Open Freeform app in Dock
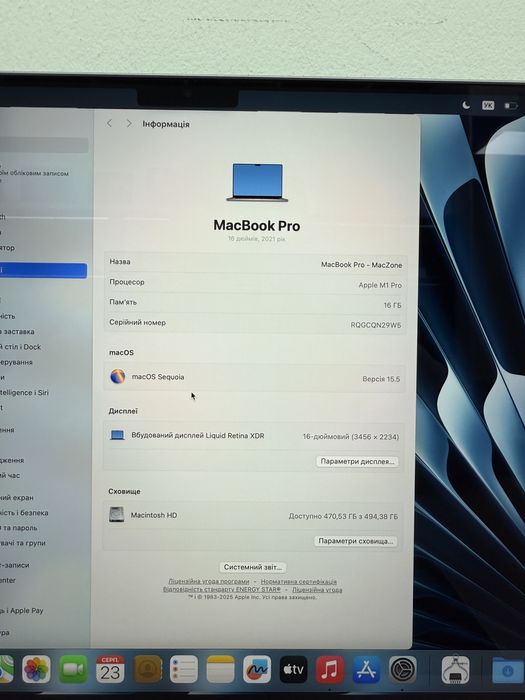The image size is (525, 700). [x=257, y=669]
